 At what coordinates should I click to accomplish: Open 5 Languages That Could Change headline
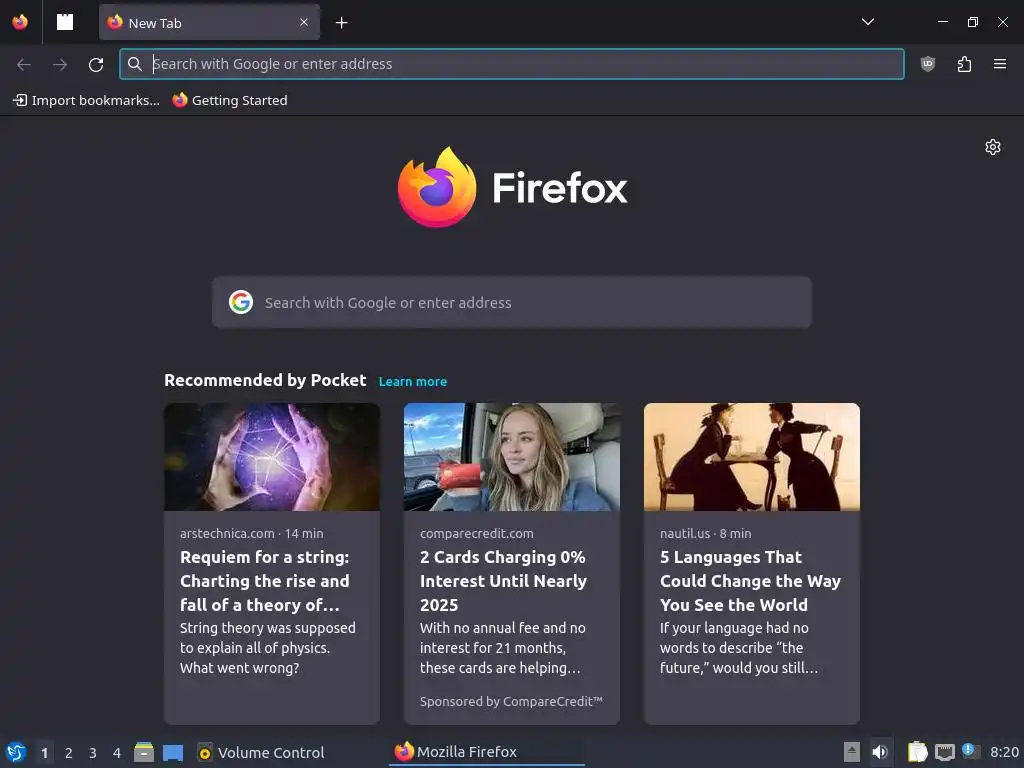tap(750, 581)
